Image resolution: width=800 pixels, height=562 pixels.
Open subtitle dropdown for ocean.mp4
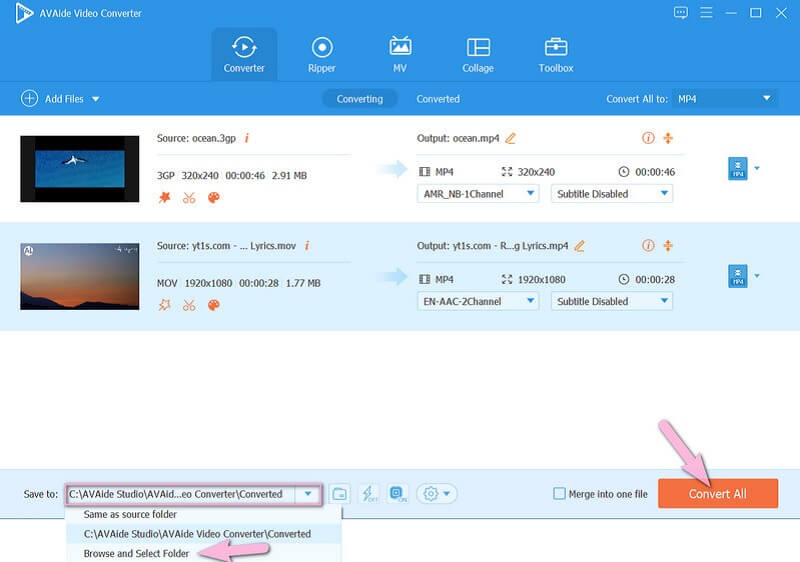coord(612,194)
